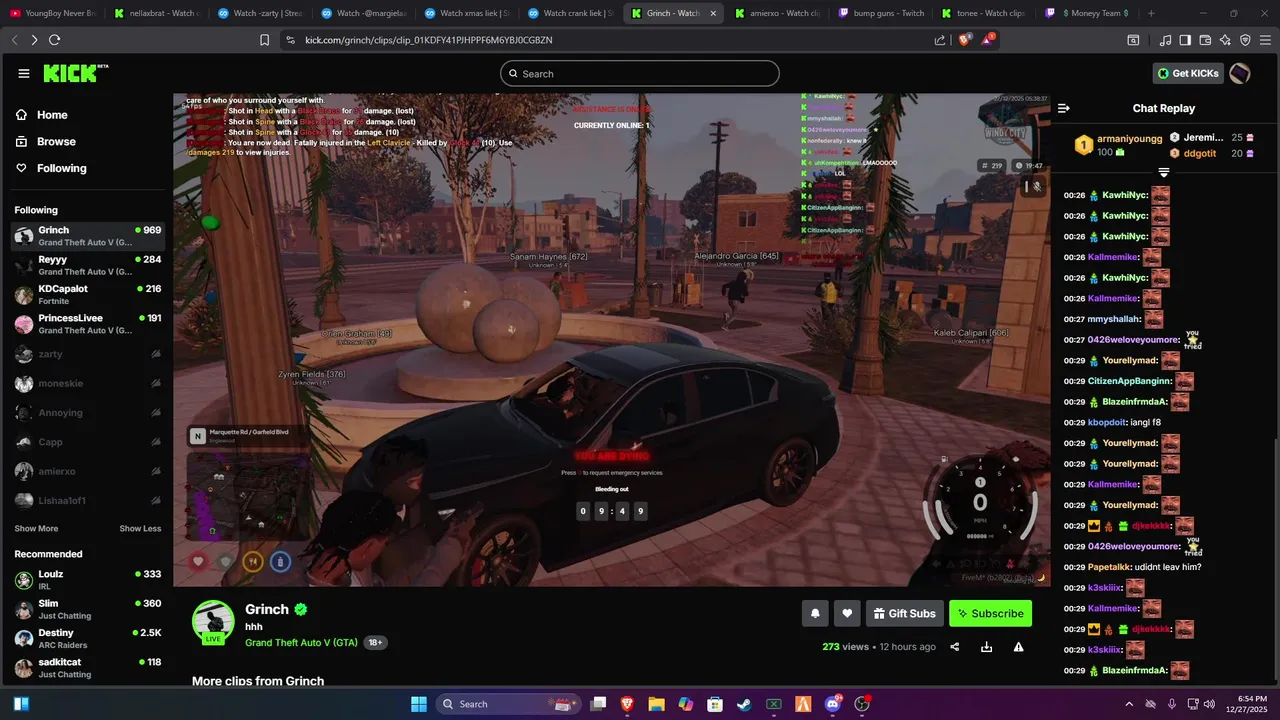Open the browser main menu
This screenshot has height=720, width=1280.
[x=1266, y=40]
